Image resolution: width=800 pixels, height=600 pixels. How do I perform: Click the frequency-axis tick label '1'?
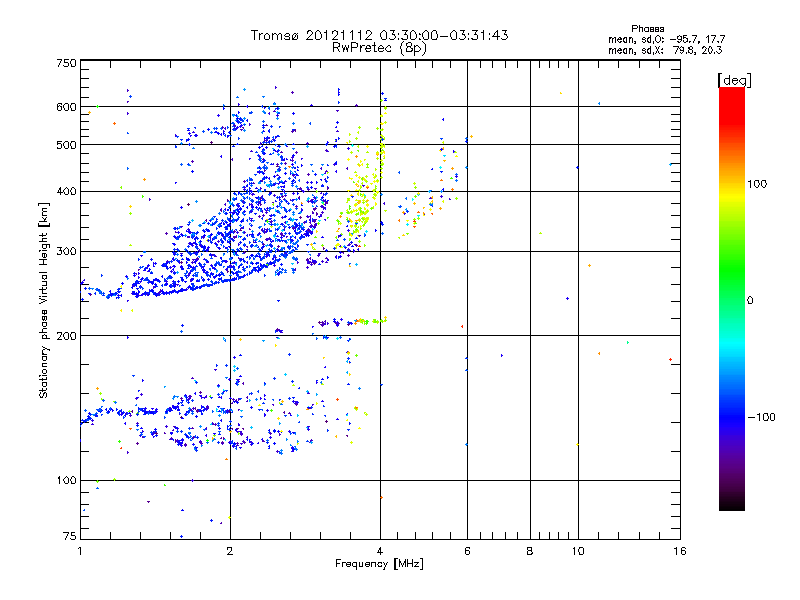pos(80,551)
